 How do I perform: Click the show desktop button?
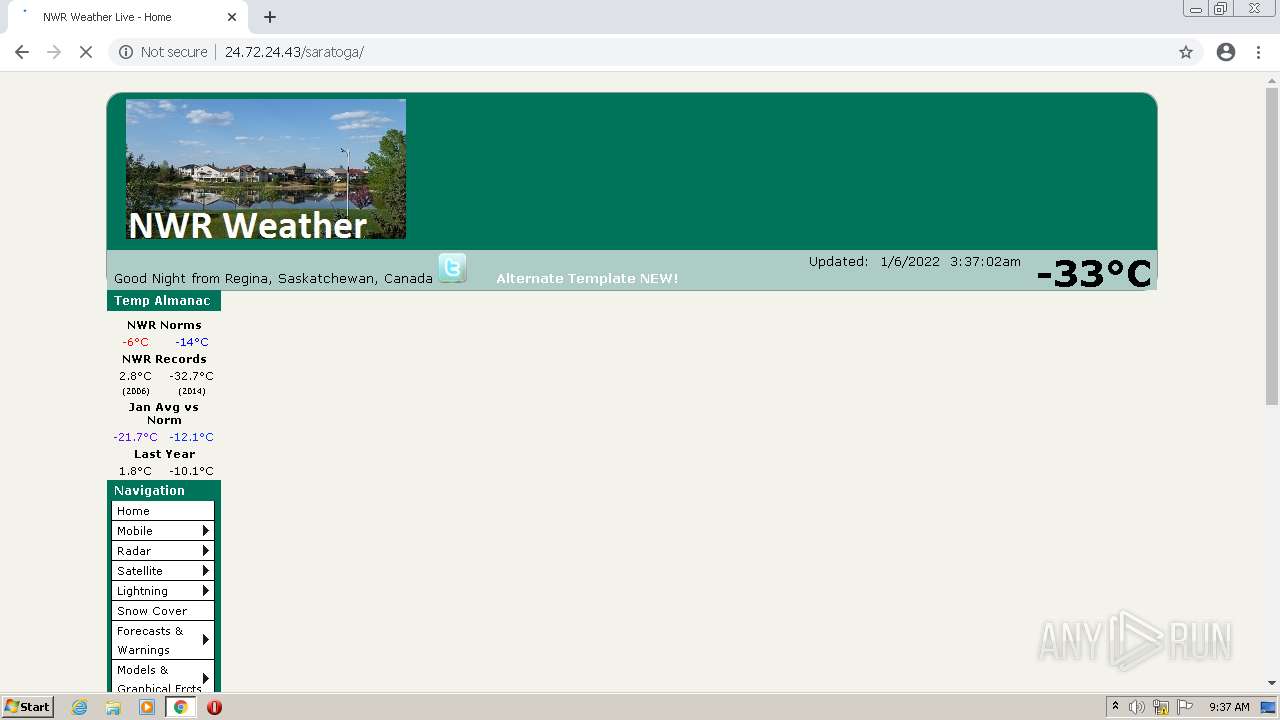[x=1269, y=707]
